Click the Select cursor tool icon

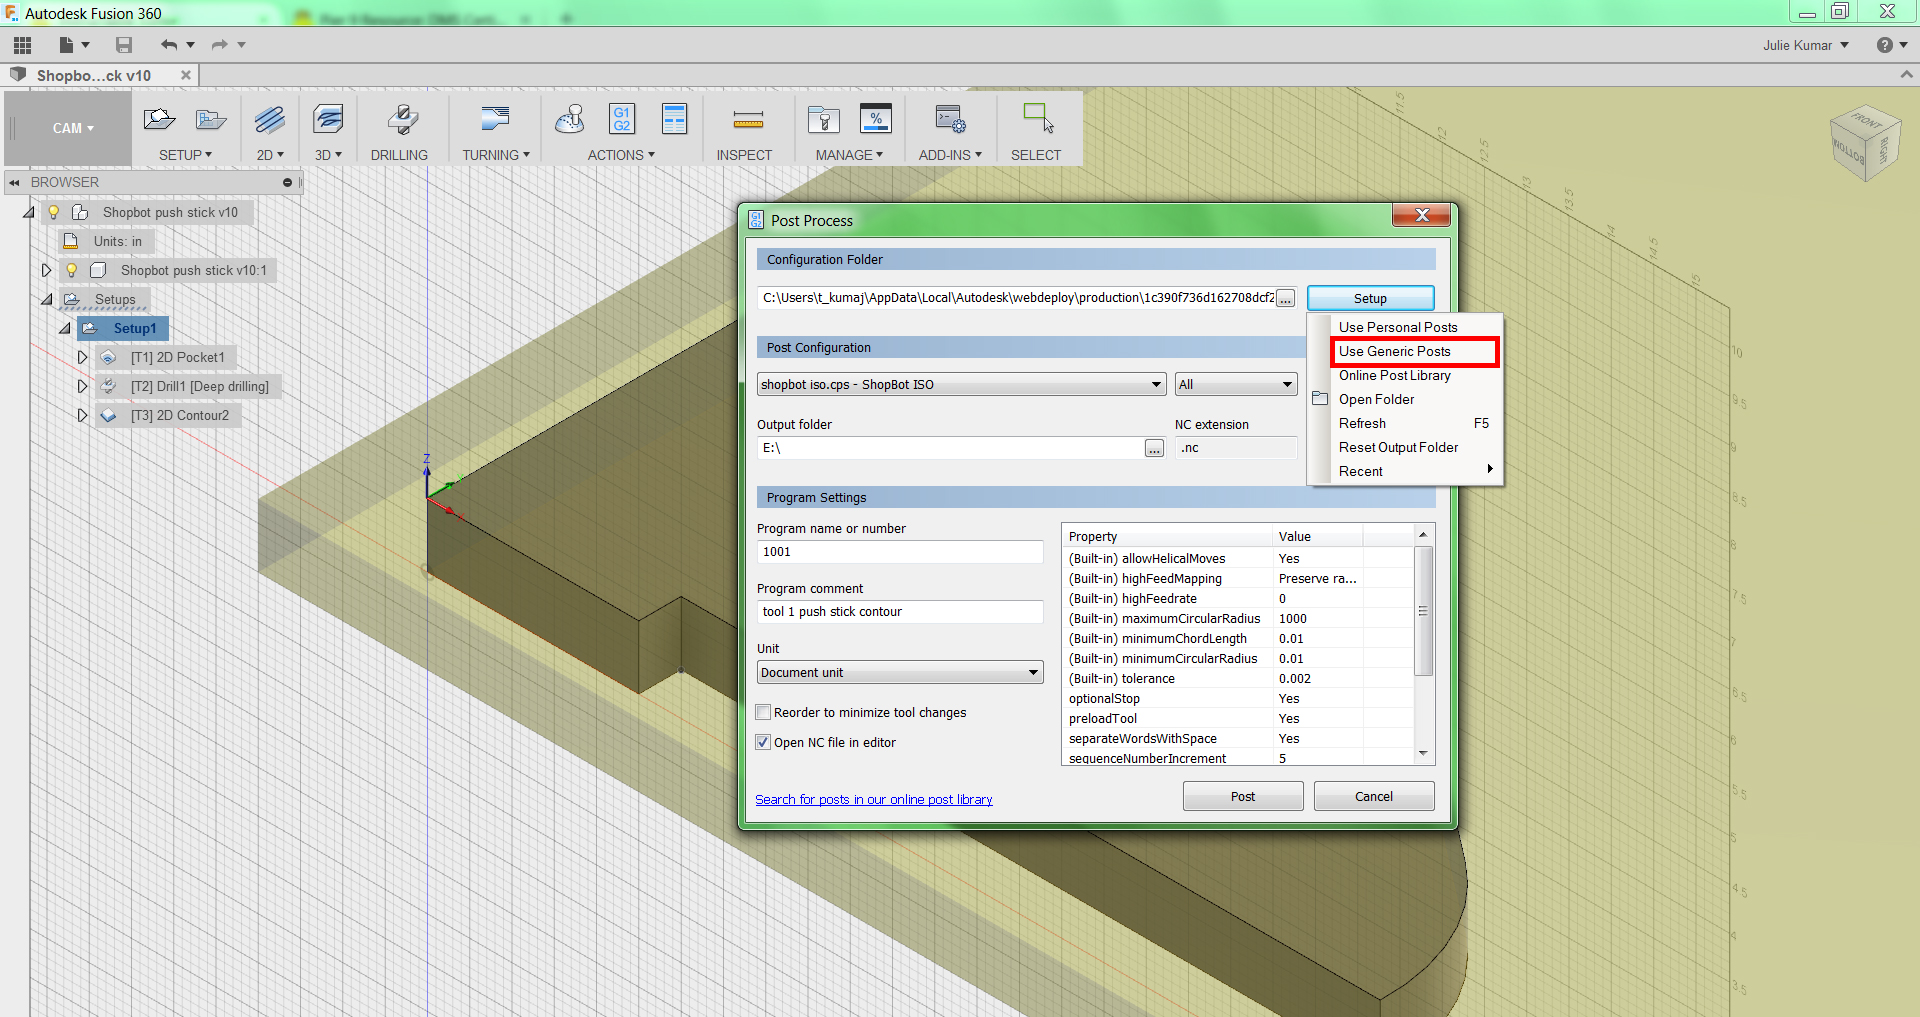[x=1038, y=118]
